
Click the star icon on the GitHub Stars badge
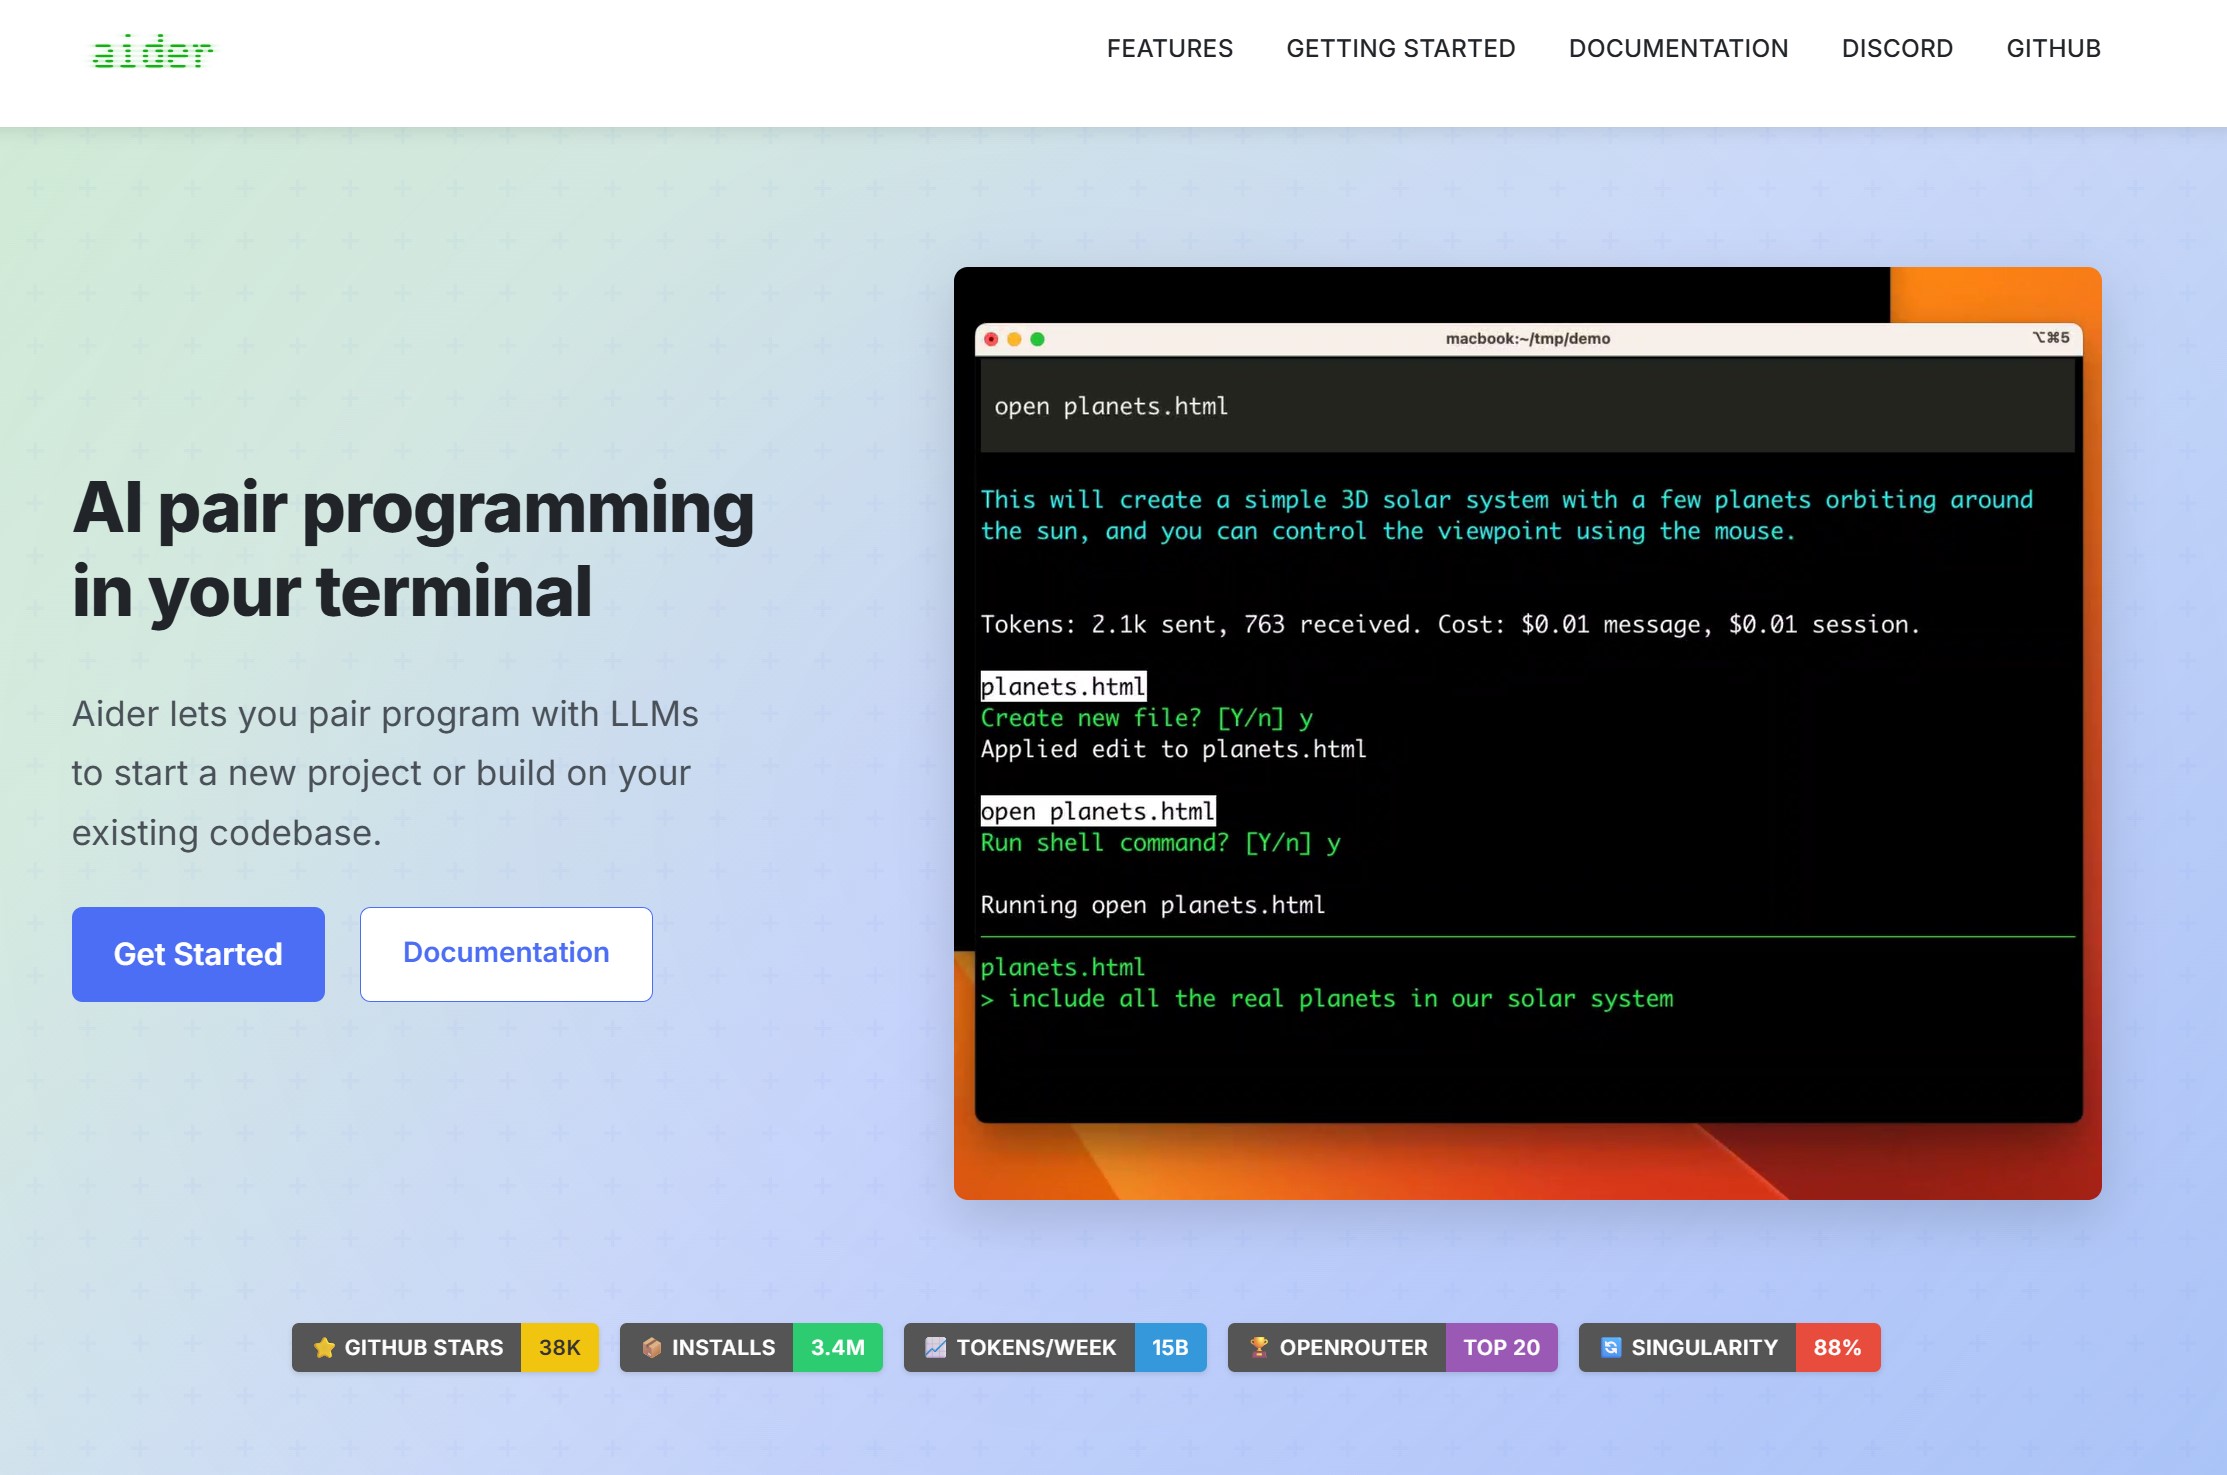click(x=324, y=1348)
